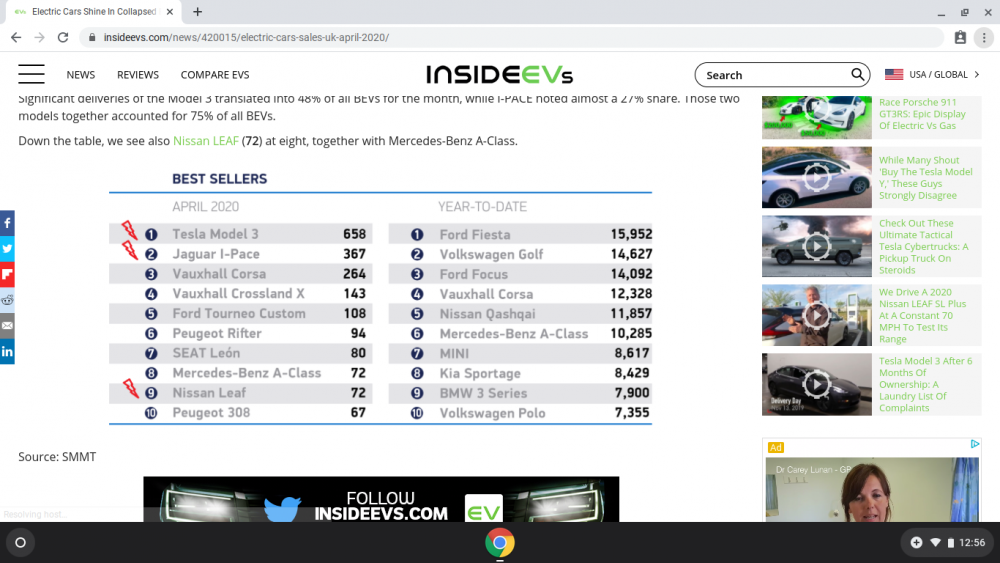This screenshot has width=1000, height=563.
Task: Click the Follow InsideEVs.com Twitter banner
Action: tap(381, 499)
